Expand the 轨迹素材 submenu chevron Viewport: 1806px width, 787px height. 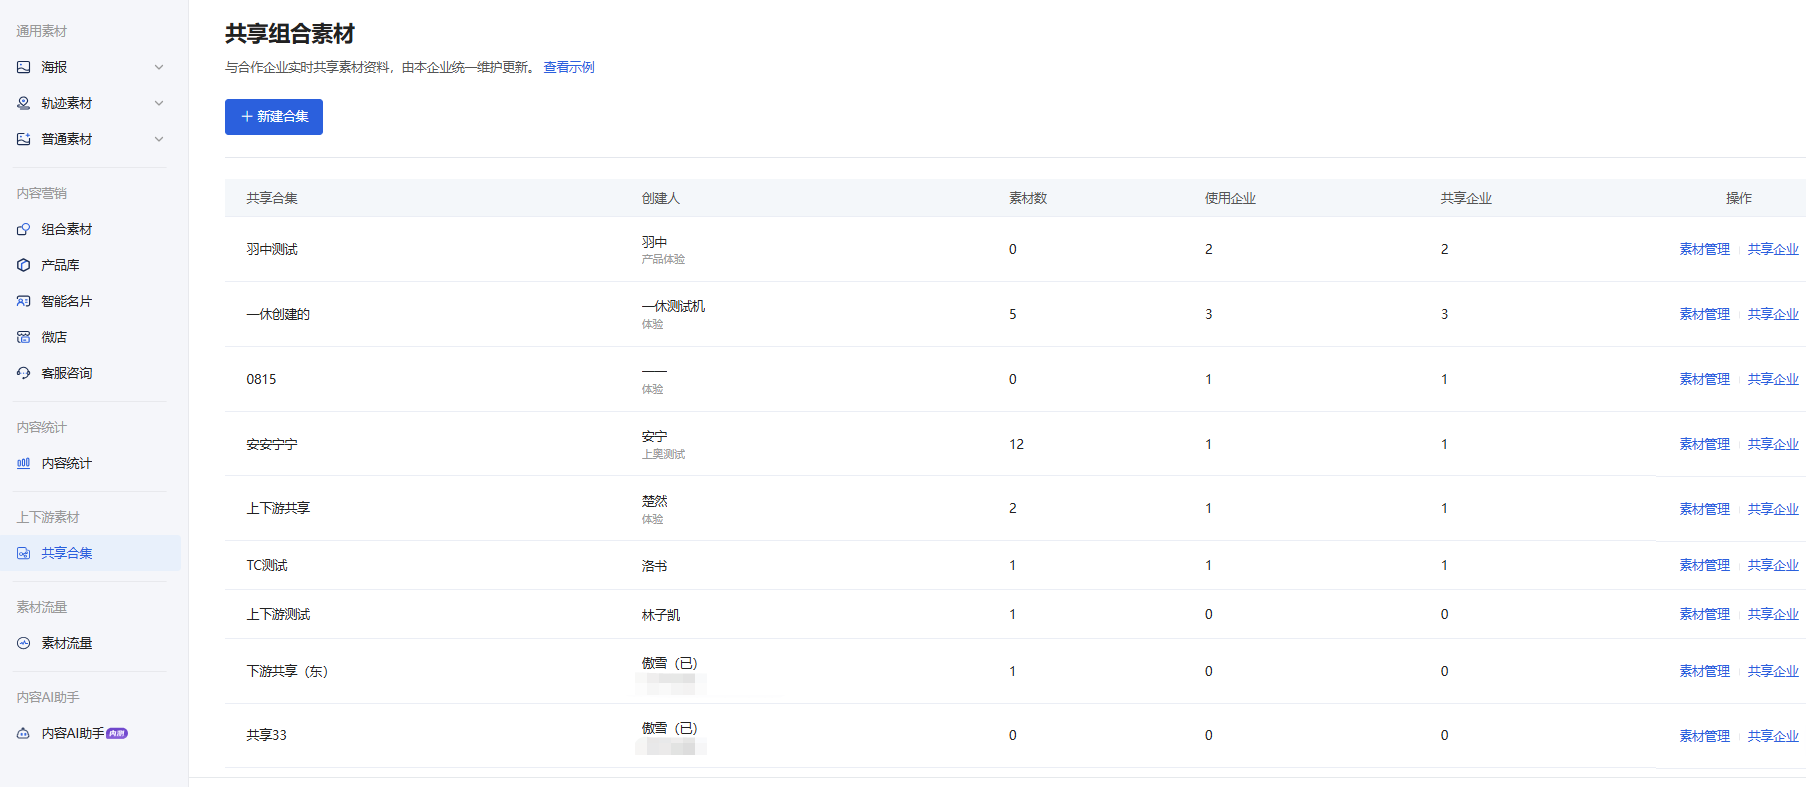coord(159,103)
